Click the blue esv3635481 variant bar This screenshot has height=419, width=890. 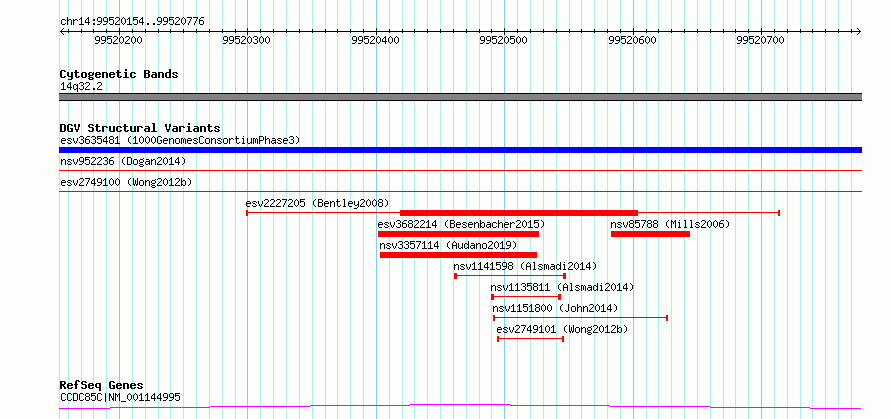pyautogui.click(x=460, y=150)
